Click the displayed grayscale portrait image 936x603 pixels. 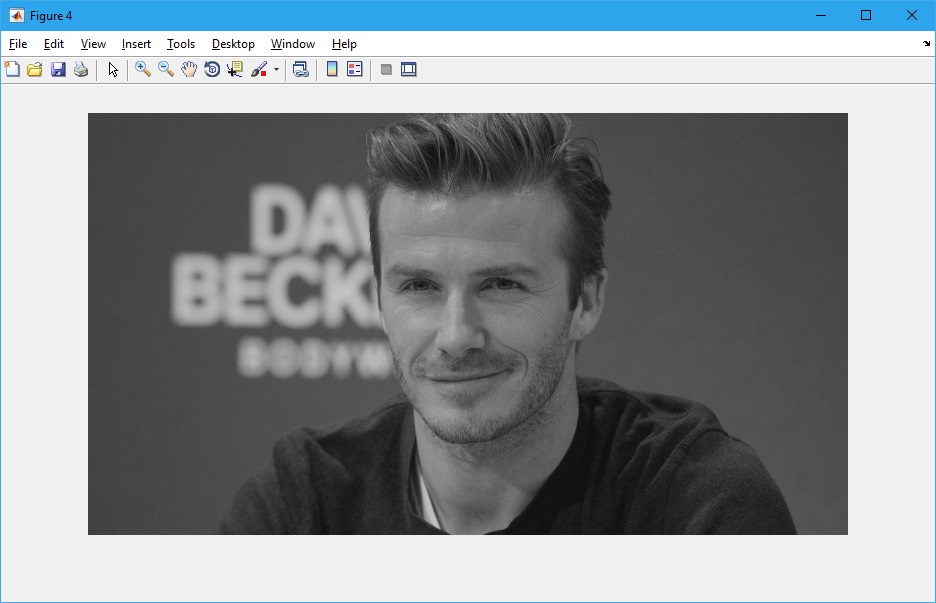pyautogui.click(x=467, y=323)
